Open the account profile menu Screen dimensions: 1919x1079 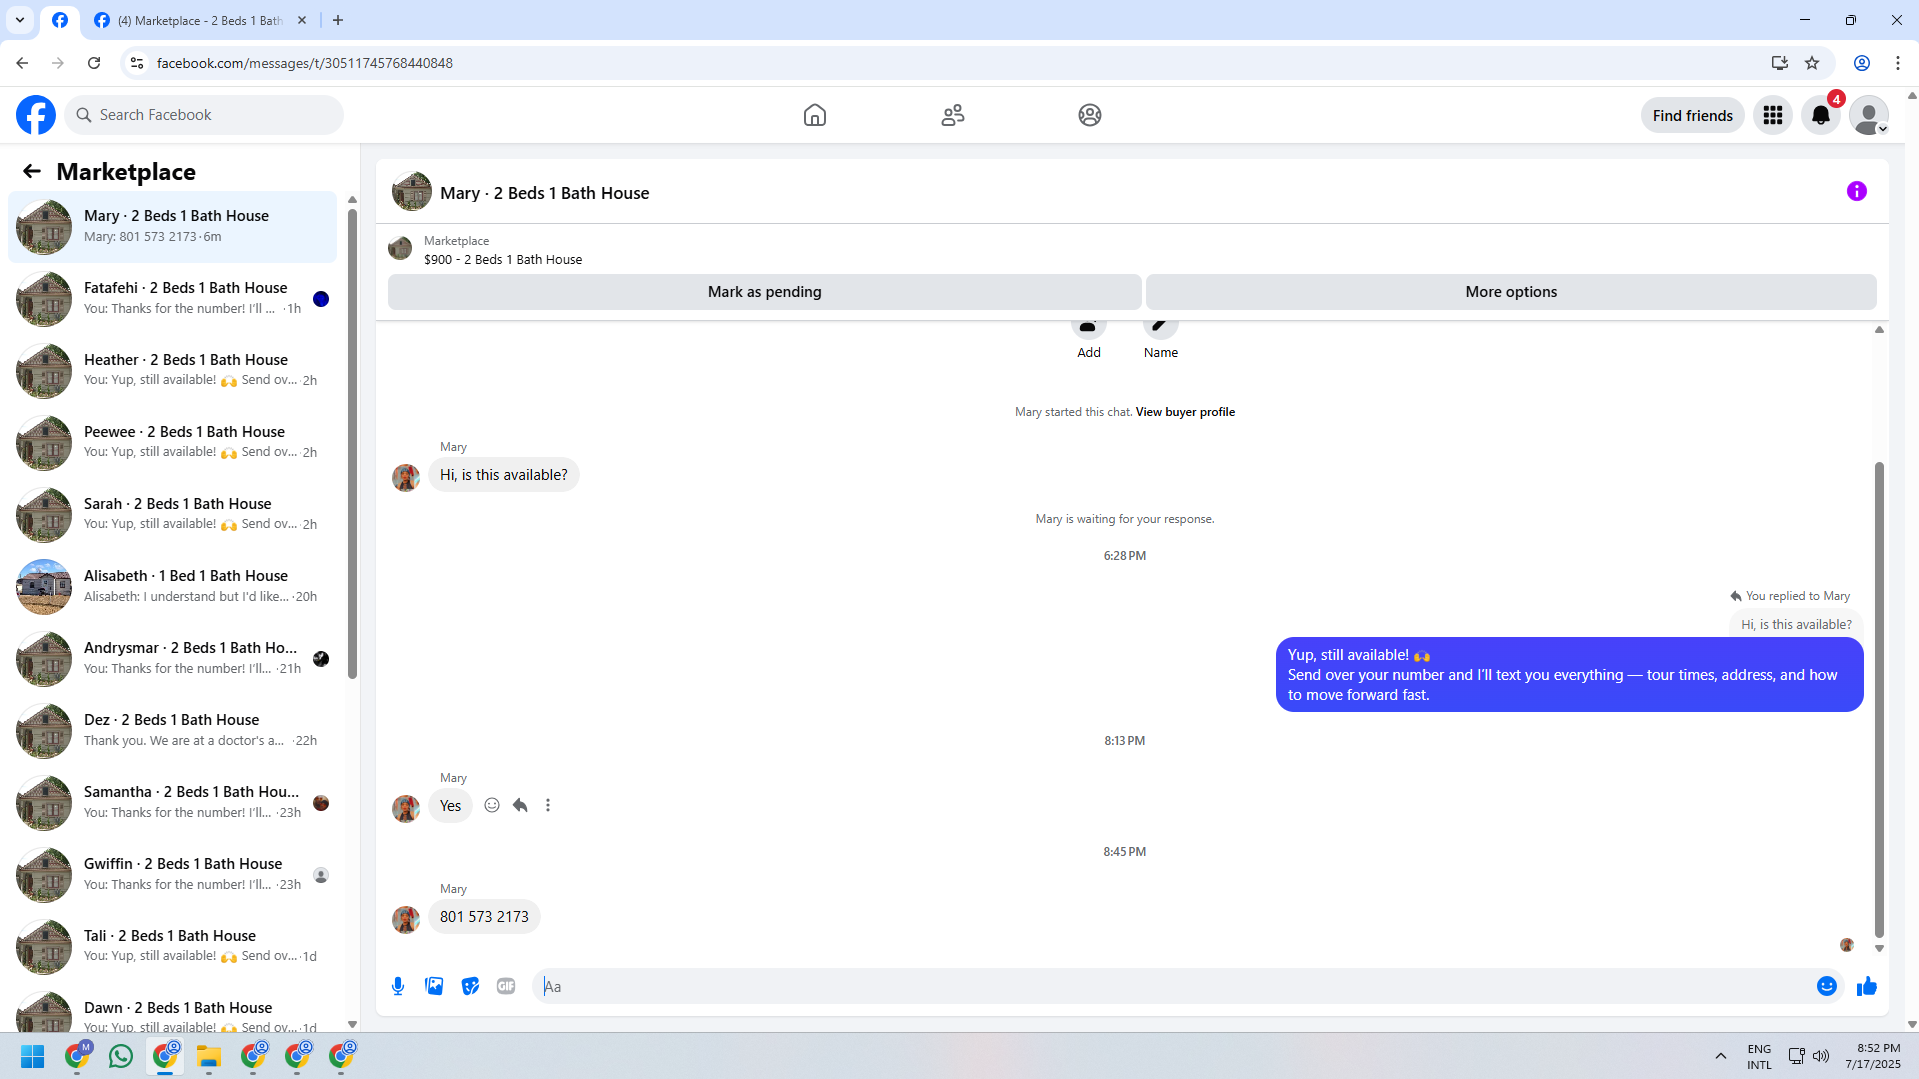pyautogui.click(x=1869, y=115)
